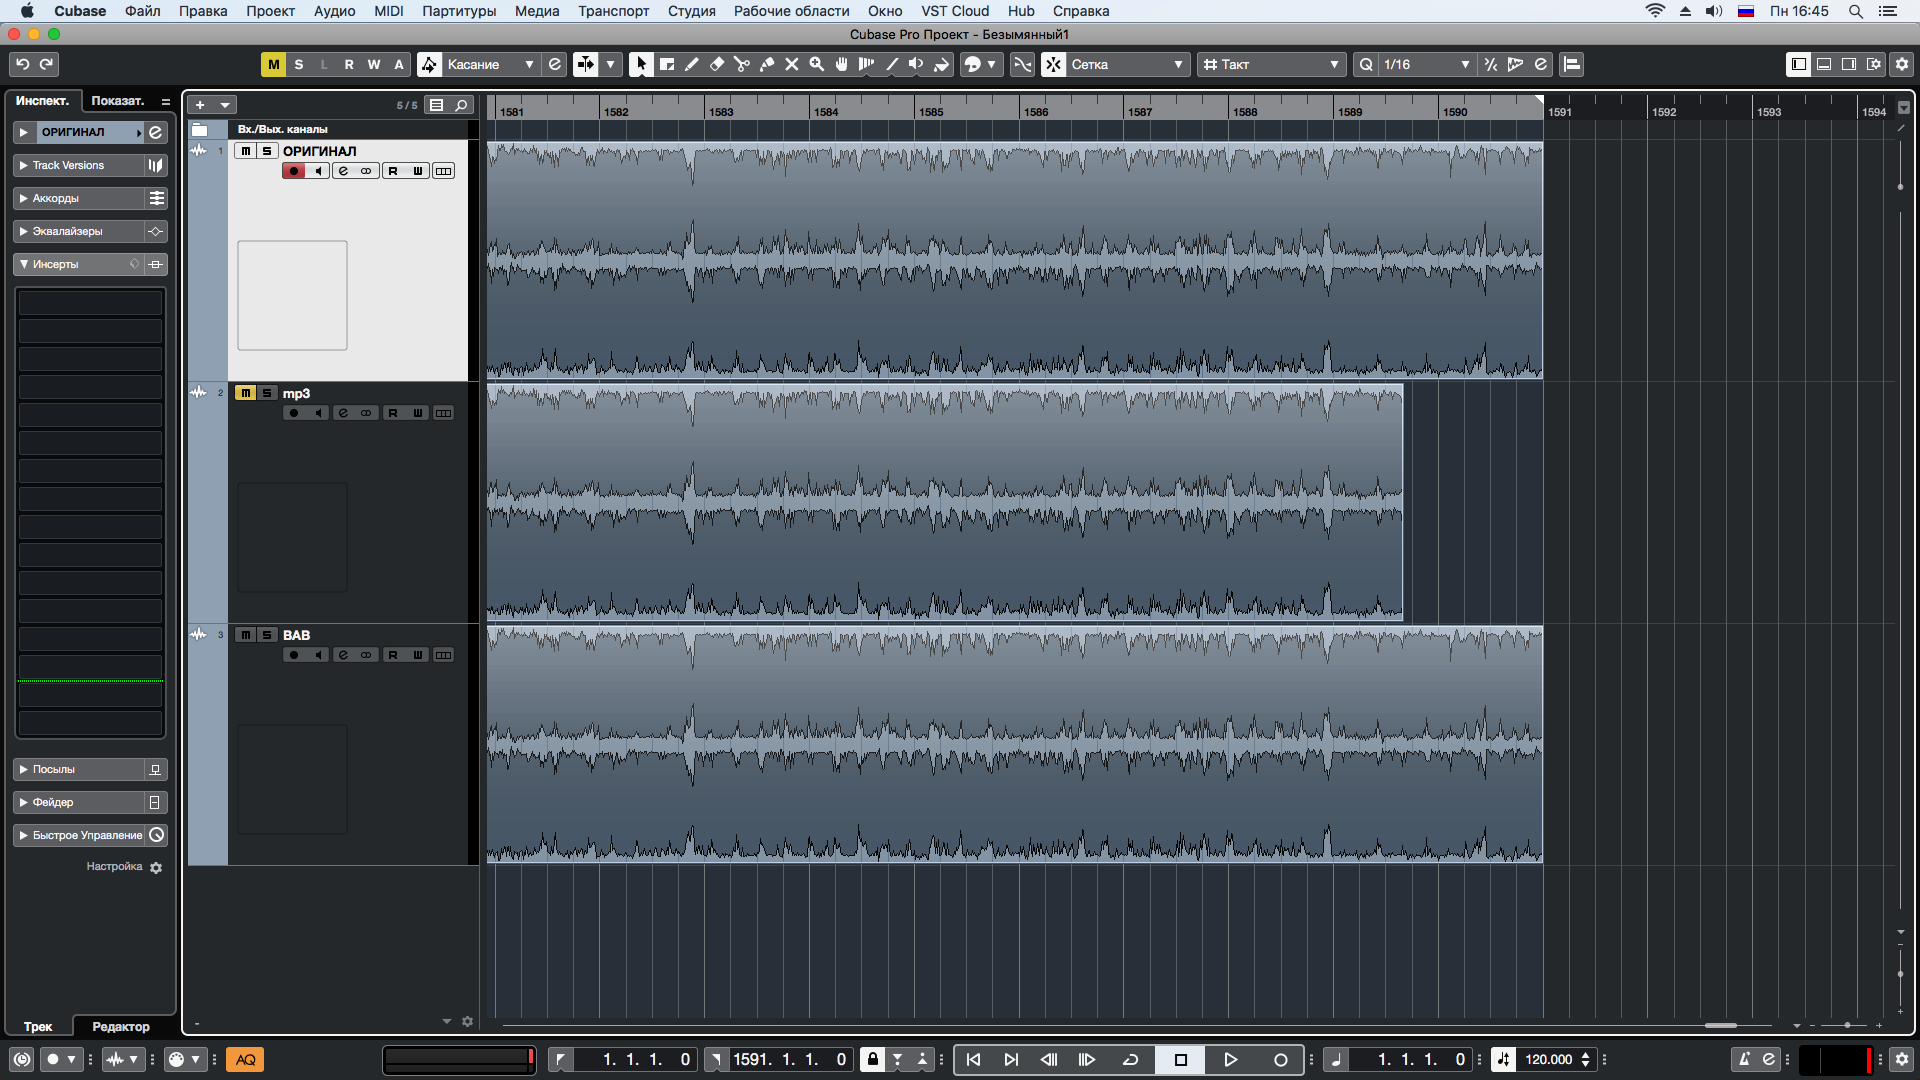Click the Настройка inspector settings link
Viewport: 1920px width, 1080px height.
coord(115,867)
